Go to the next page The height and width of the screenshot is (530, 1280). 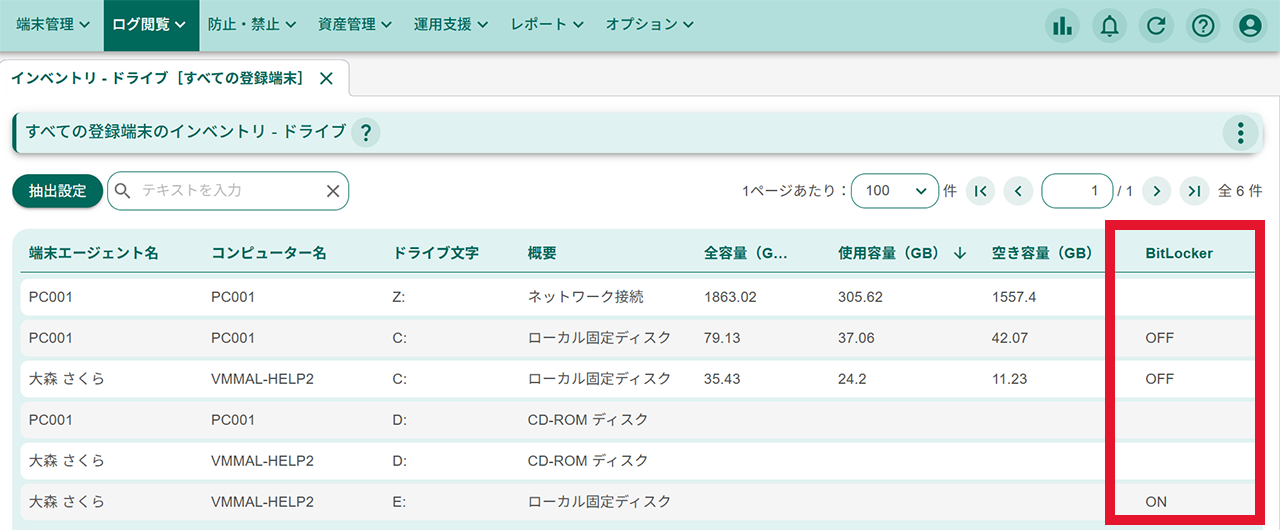1157,191
